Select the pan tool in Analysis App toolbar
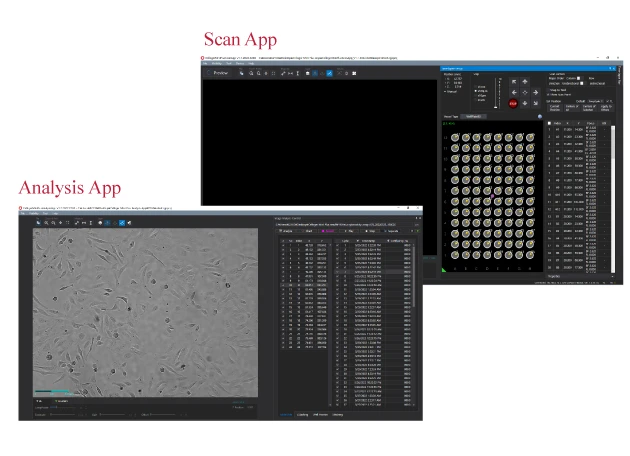630x456 pixels. pos(38,223)
